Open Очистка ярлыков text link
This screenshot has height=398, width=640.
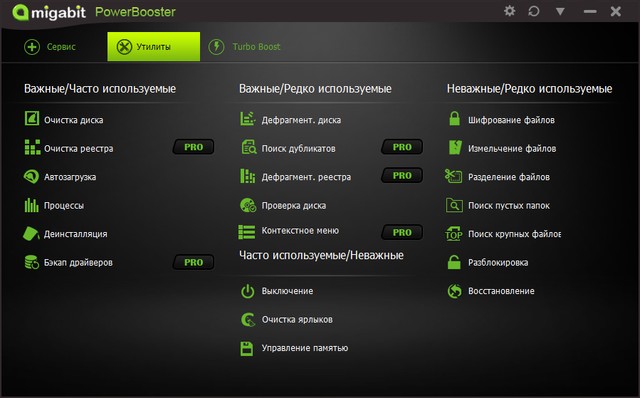click(297, 320)
